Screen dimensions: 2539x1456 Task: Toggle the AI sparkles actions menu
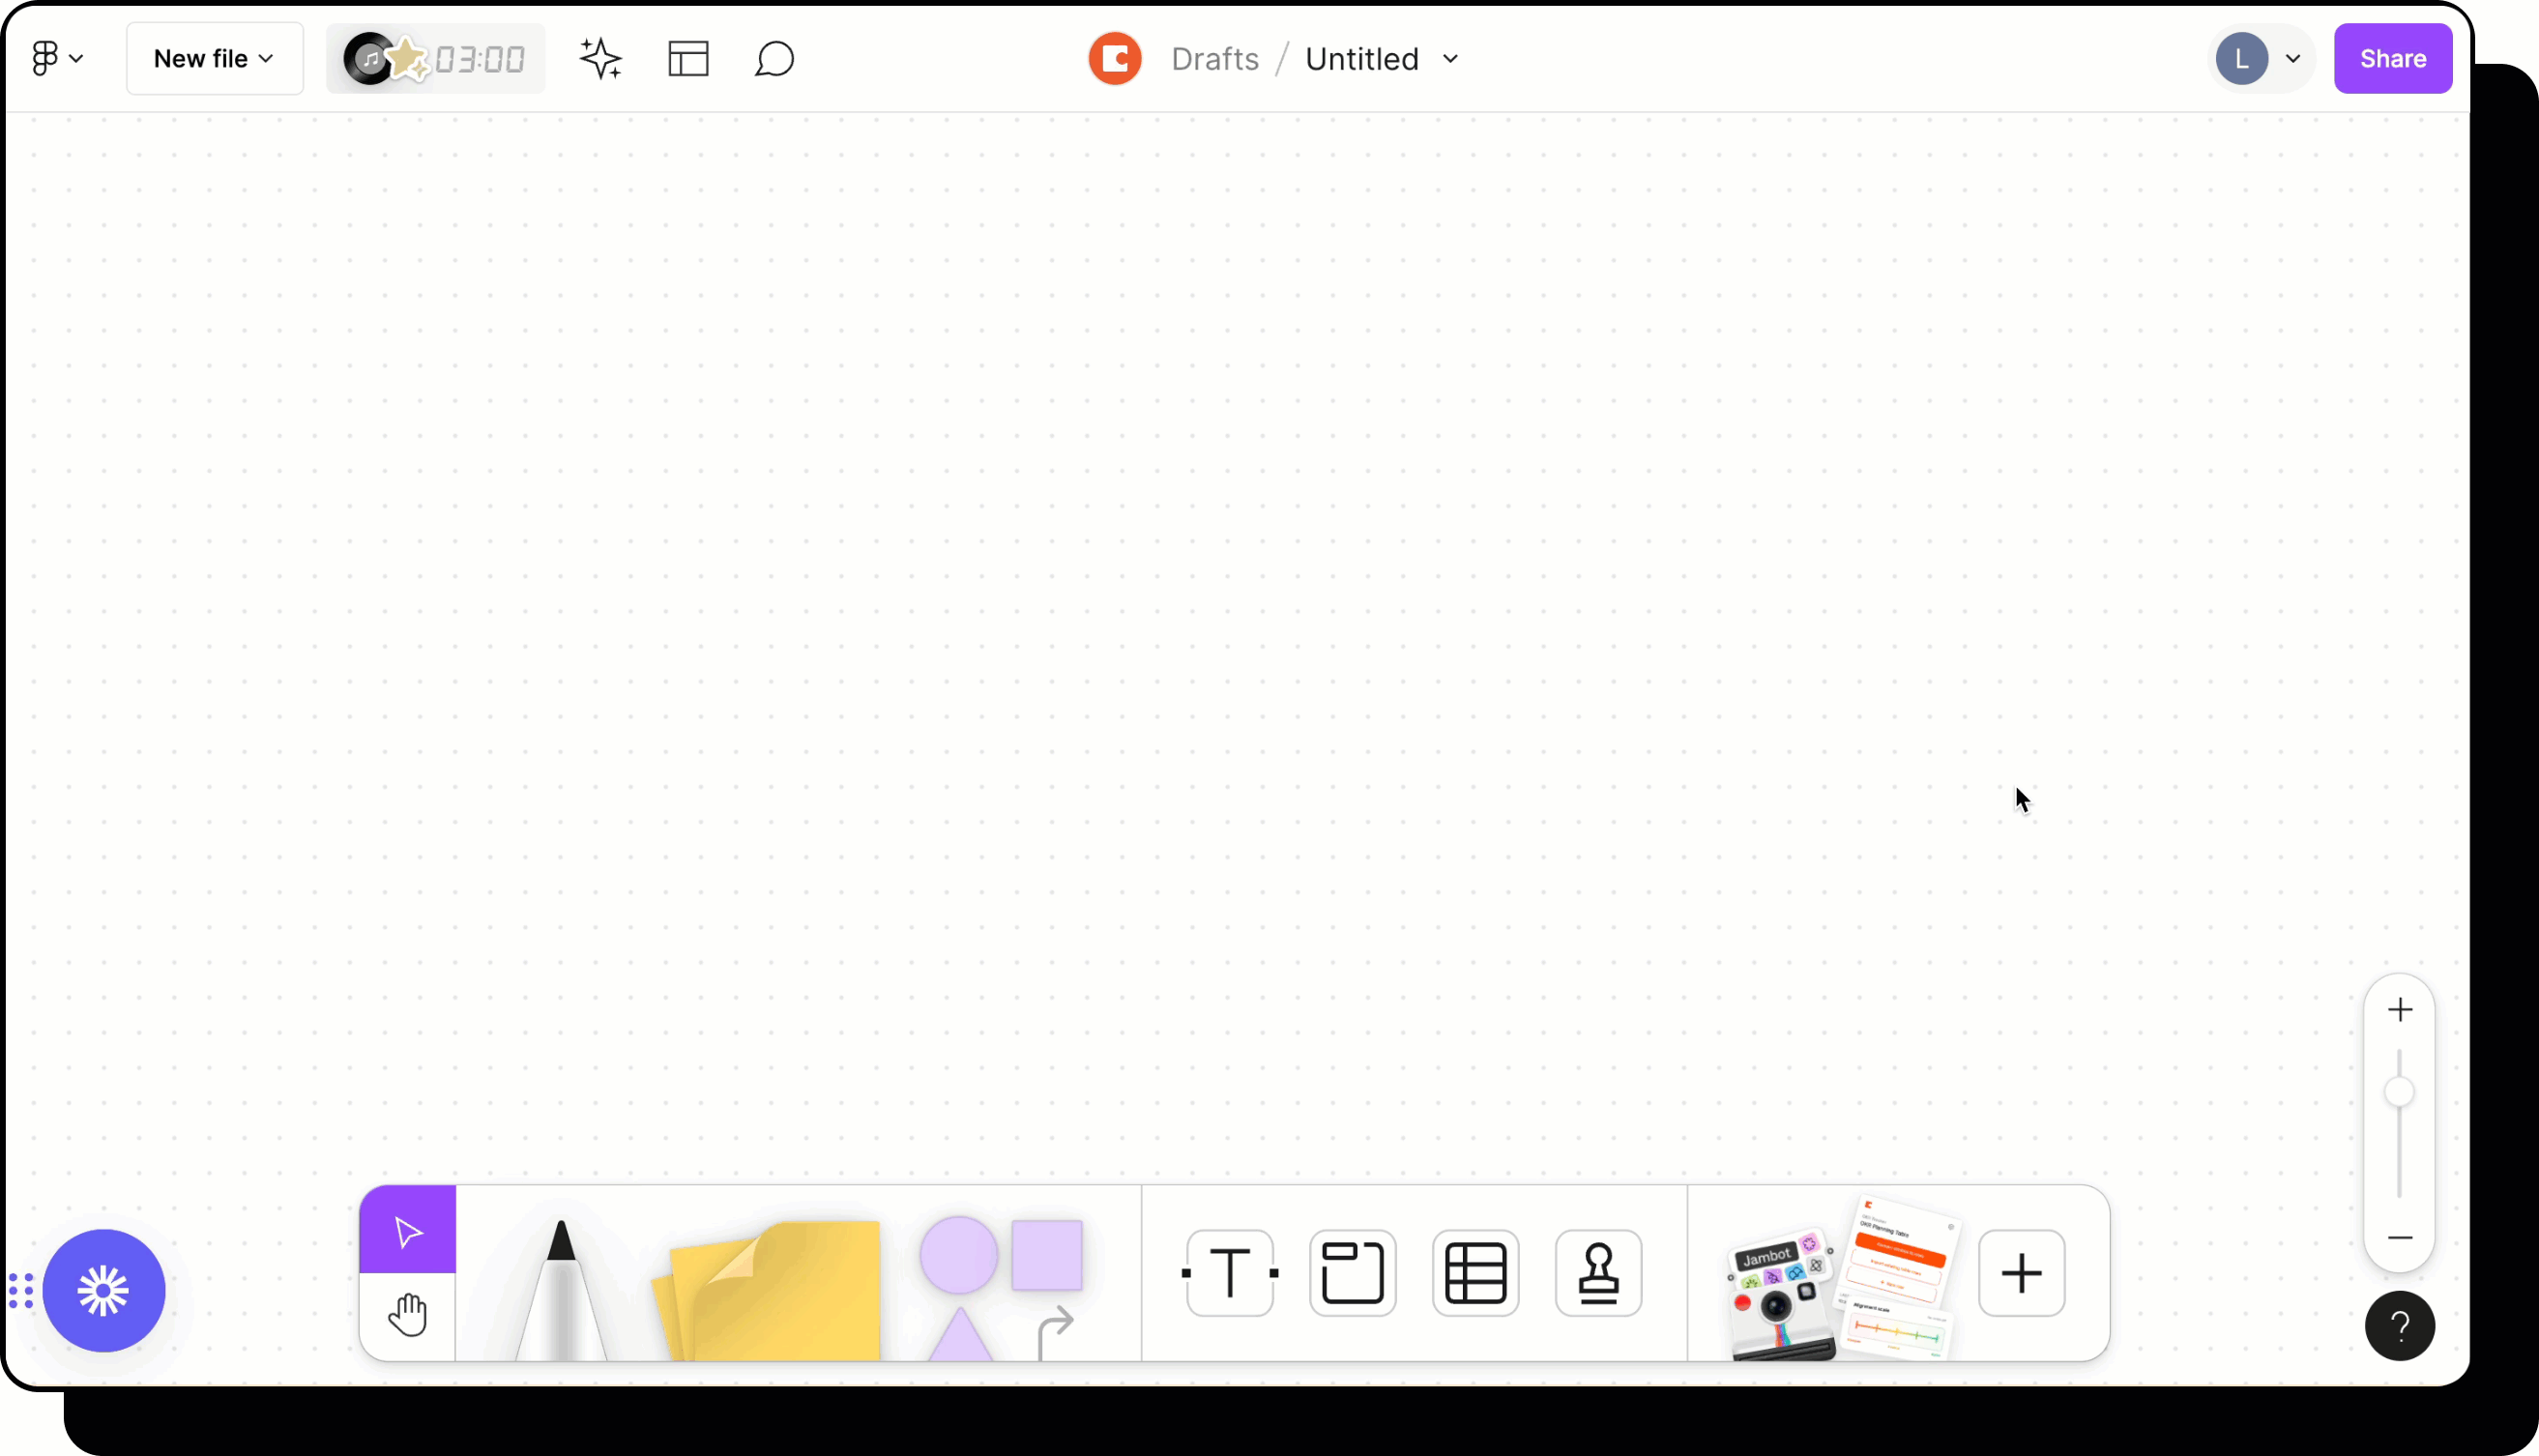point(601,58)
